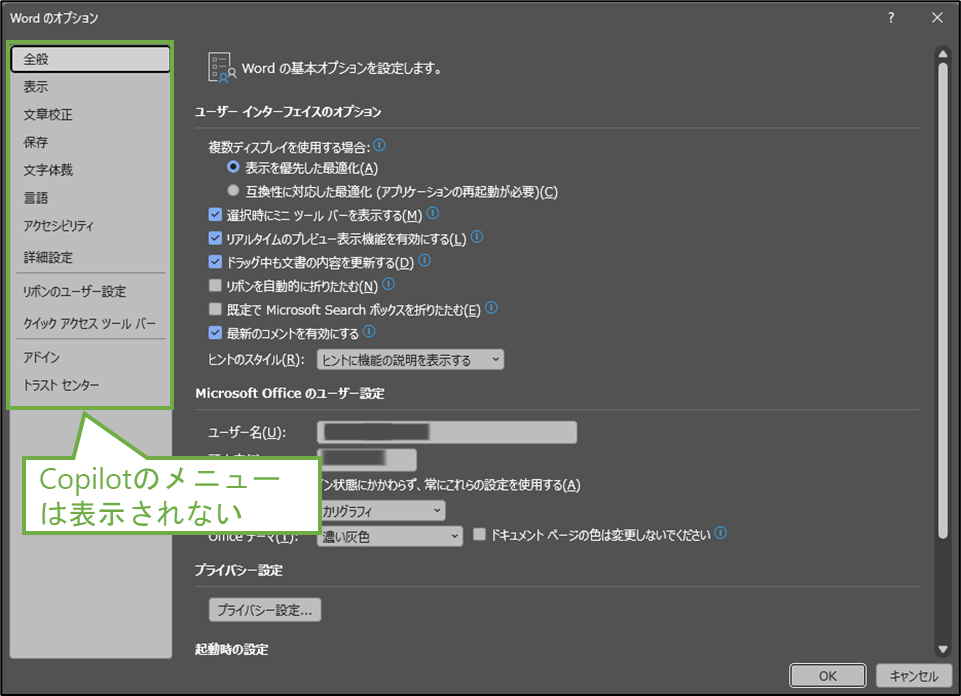Open the Office theme 濃い灰色 dropdown
961x696 pixels.
(390, 537)
